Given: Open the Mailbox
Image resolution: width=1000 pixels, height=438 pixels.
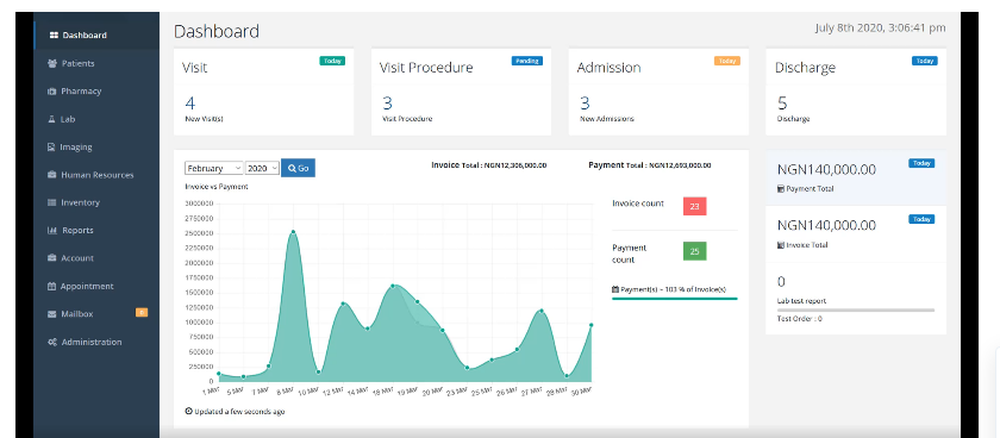Looking at the screenshot, I should (x=96, y=314).
